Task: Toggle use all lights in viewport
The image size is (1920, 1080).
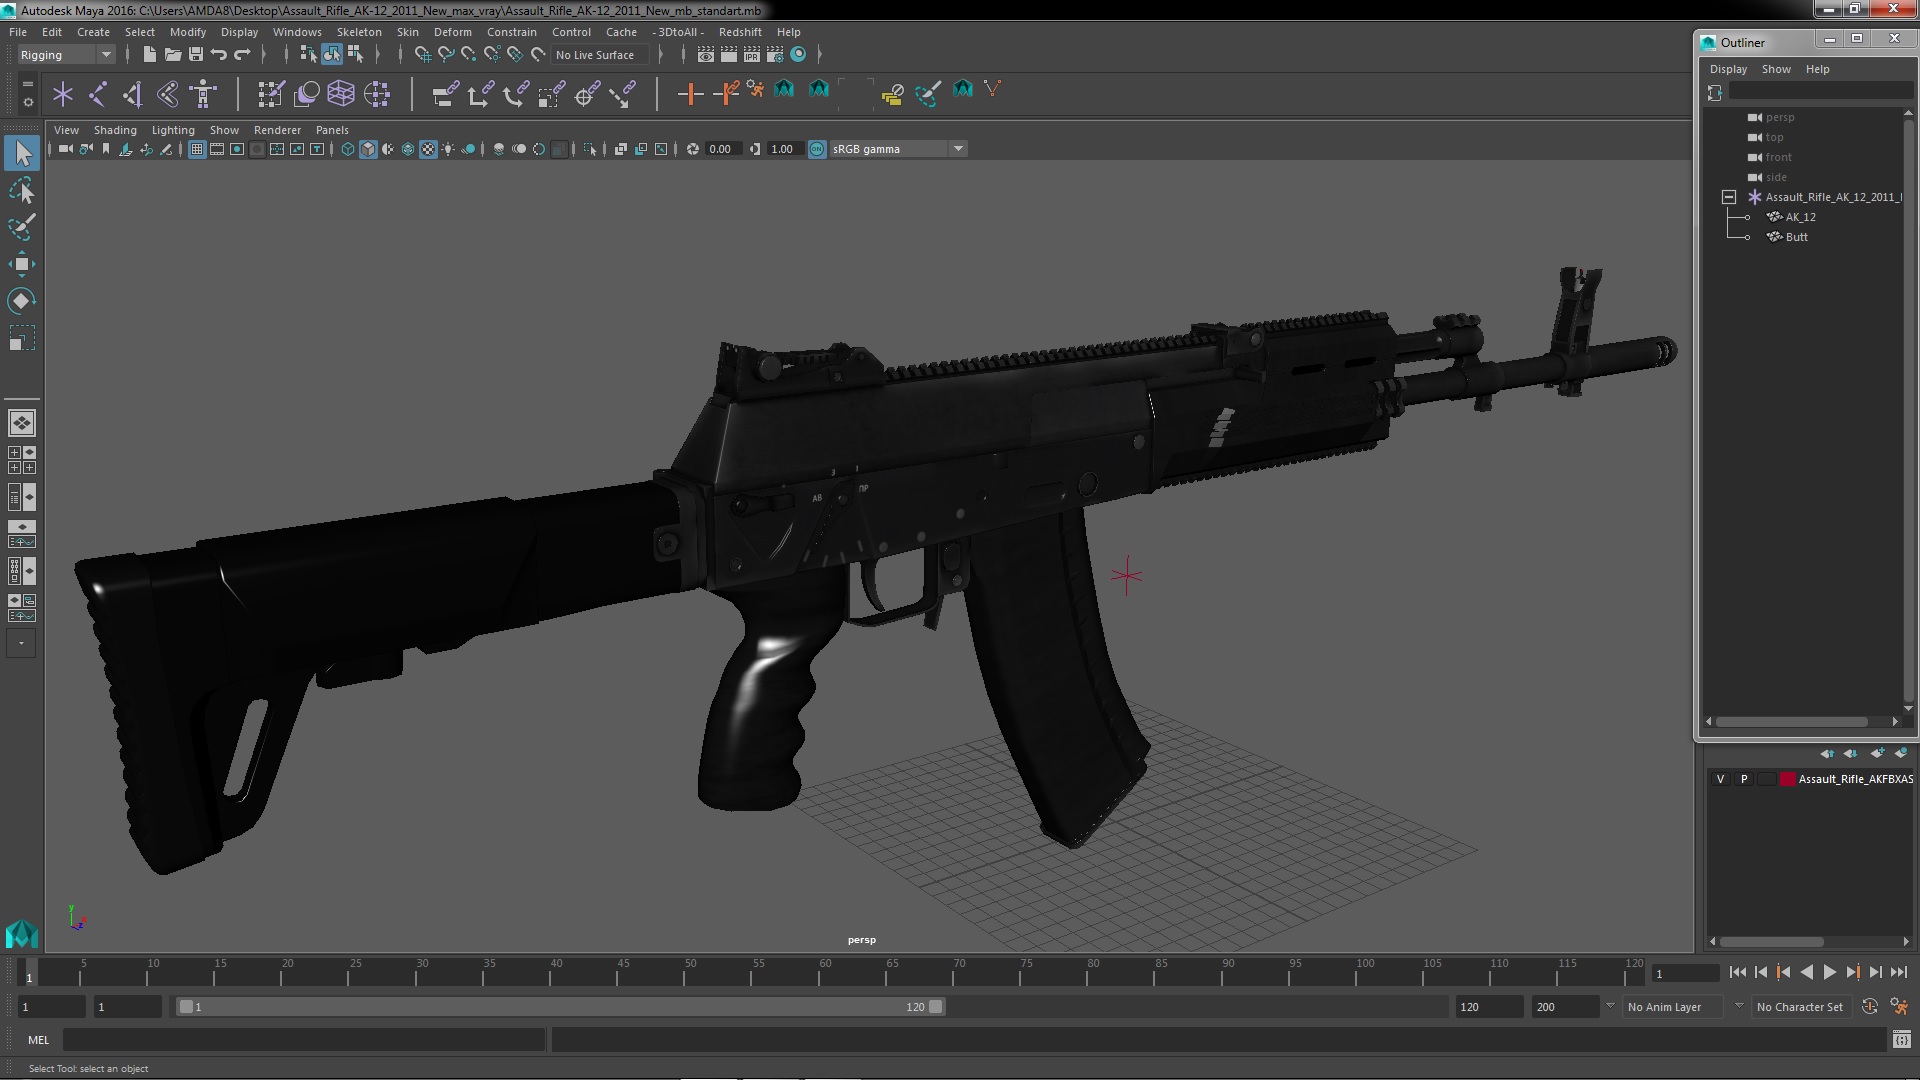Action: 448,149
